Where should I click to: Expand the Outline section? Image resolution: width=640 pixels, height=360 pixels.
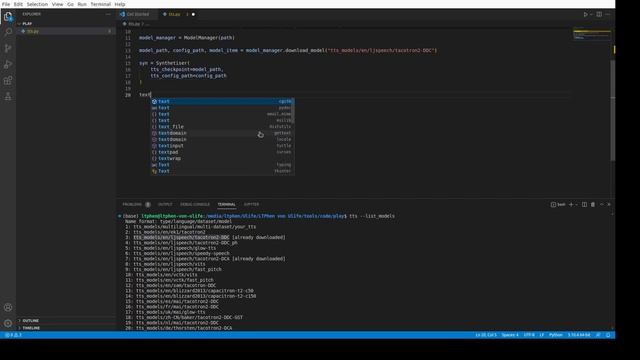[65, 321]
